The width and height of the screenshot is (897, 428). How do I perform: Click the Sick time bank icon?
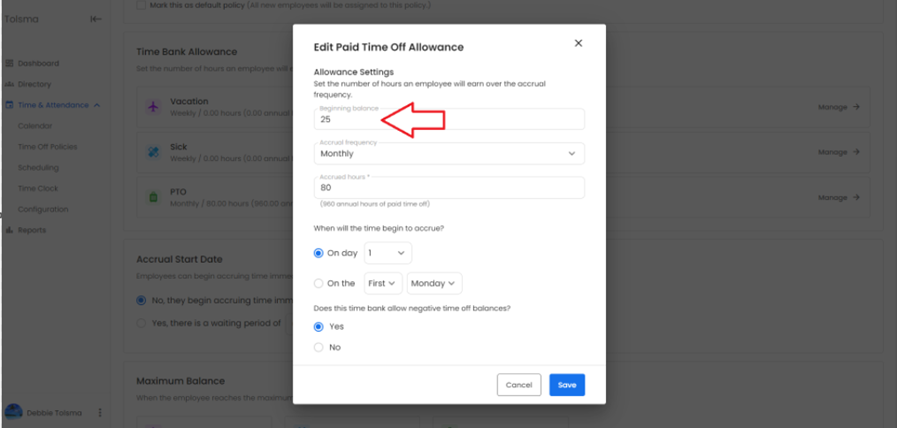click(152, 152)
